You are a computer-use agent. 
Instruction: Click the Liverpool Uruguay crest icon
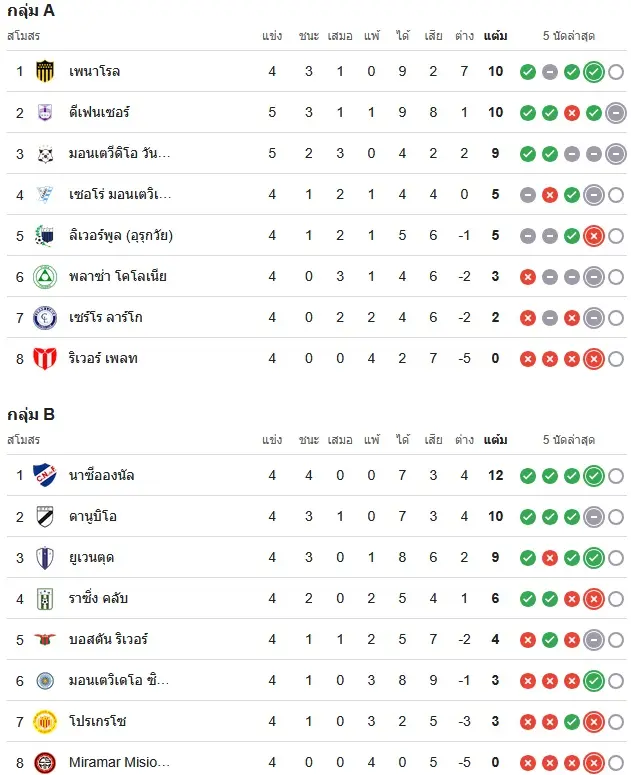click(x=45, y=235)
